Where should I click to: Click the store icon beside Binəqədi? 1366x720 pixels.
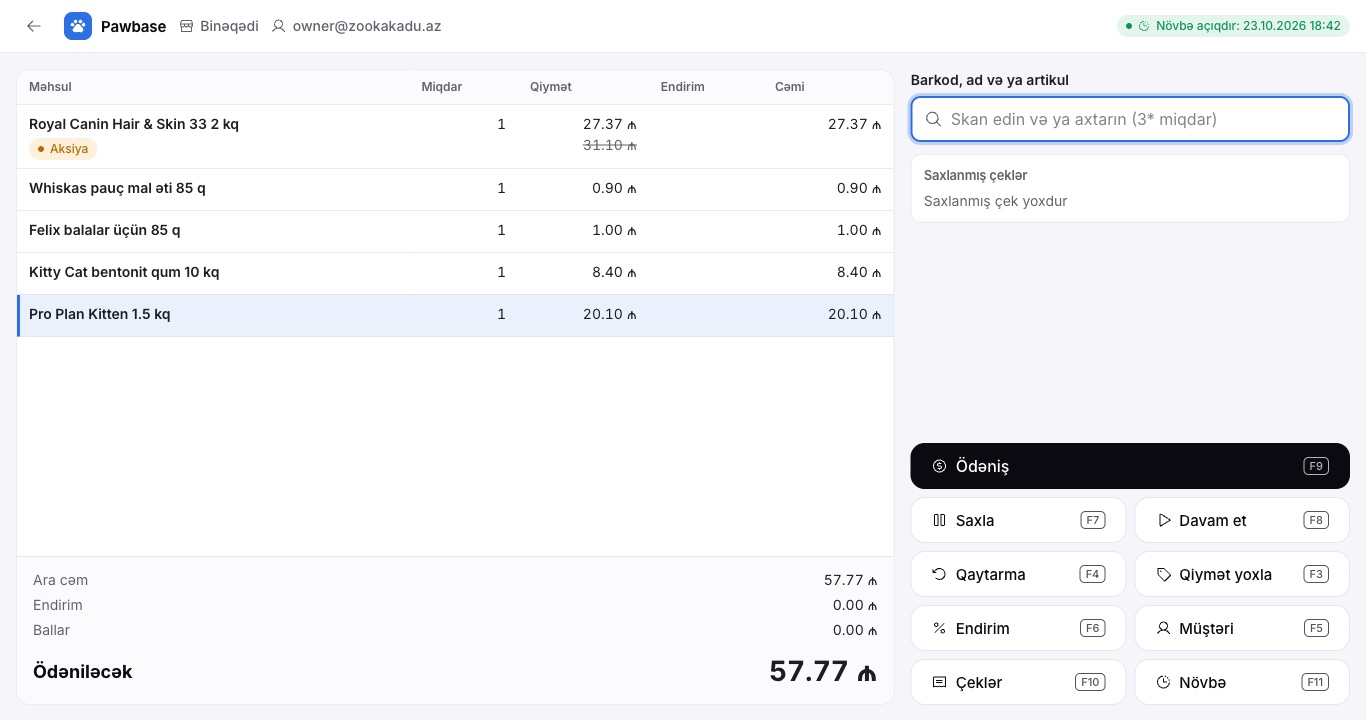(x=186, y=26)
